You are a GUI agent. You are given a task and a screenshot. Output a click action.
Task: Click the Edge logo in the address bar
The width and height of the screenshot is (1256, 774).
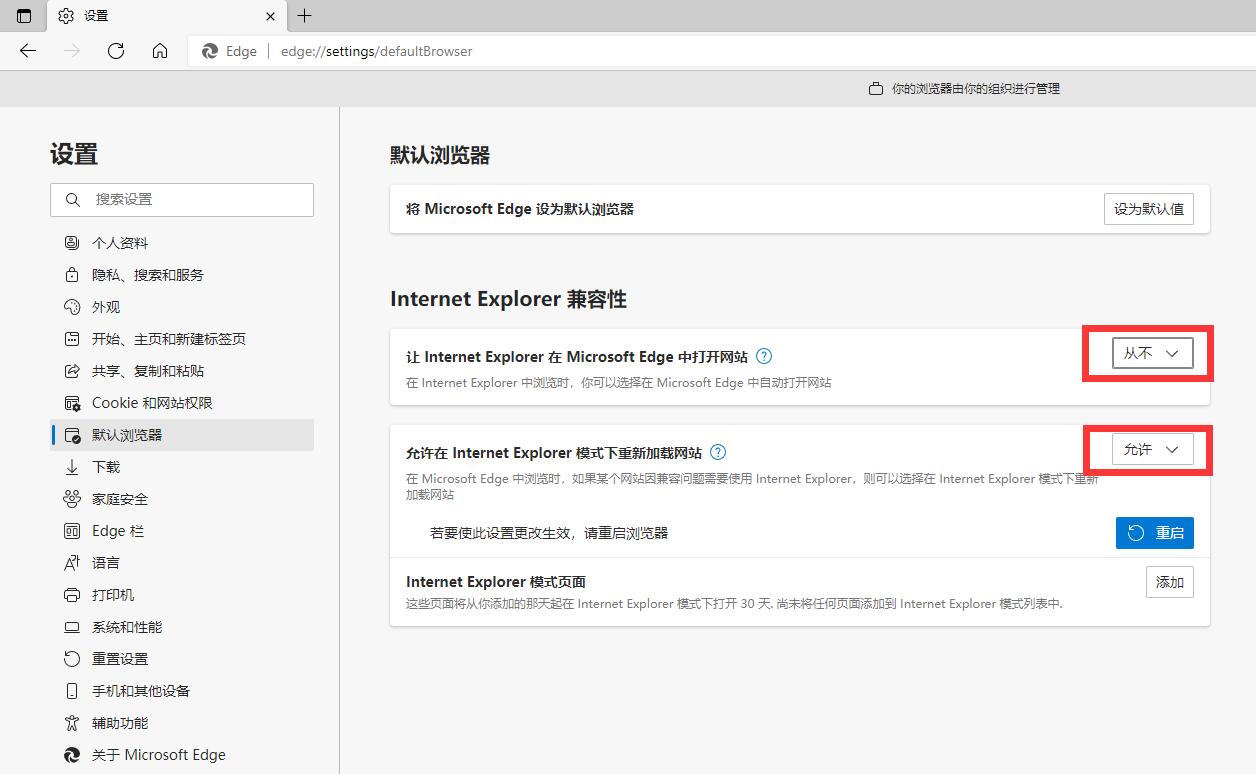(x=210, y=51)
